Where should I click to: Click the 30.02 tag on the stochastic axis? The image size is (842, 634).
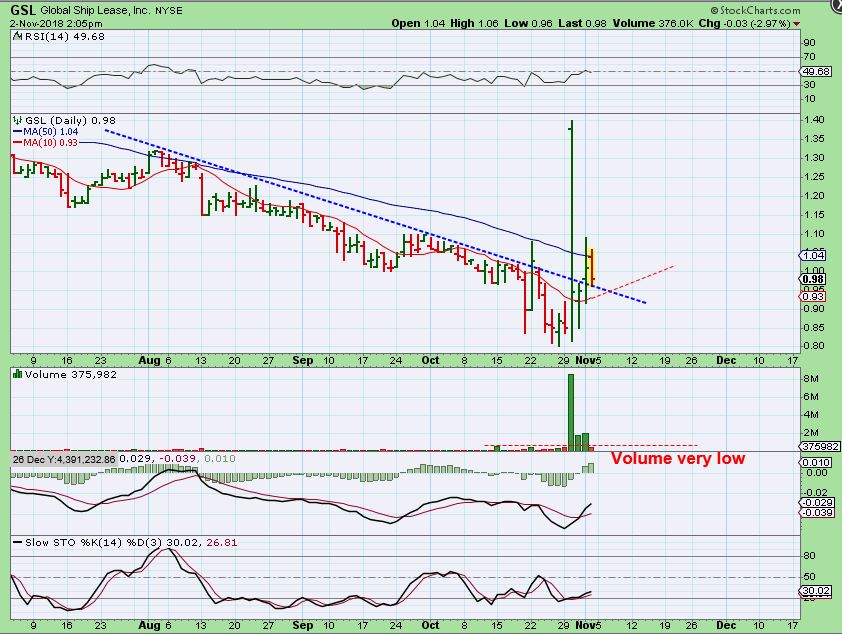816,591
